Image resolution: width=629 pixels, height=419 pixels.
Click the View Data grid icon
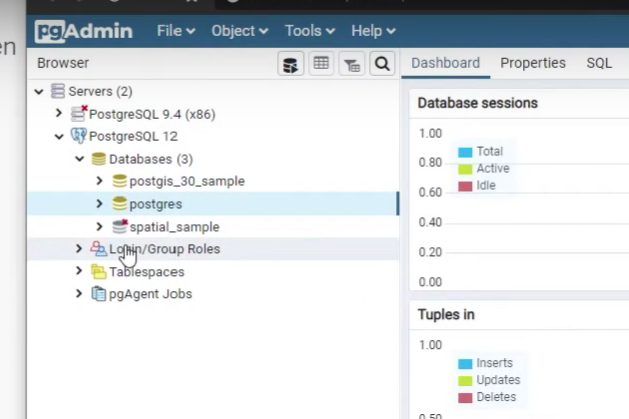tap(321, 64)
